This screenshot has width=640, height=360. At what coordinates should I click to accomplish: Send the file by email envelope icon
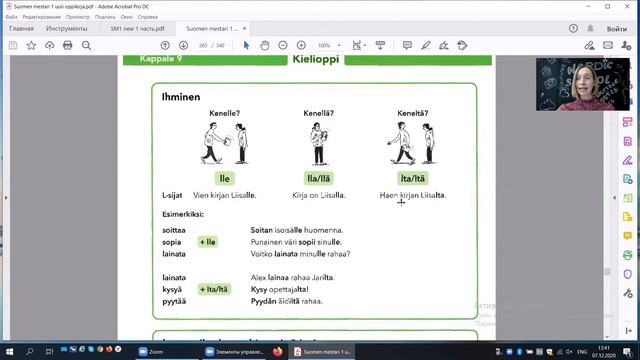click(x=608, y=45)
